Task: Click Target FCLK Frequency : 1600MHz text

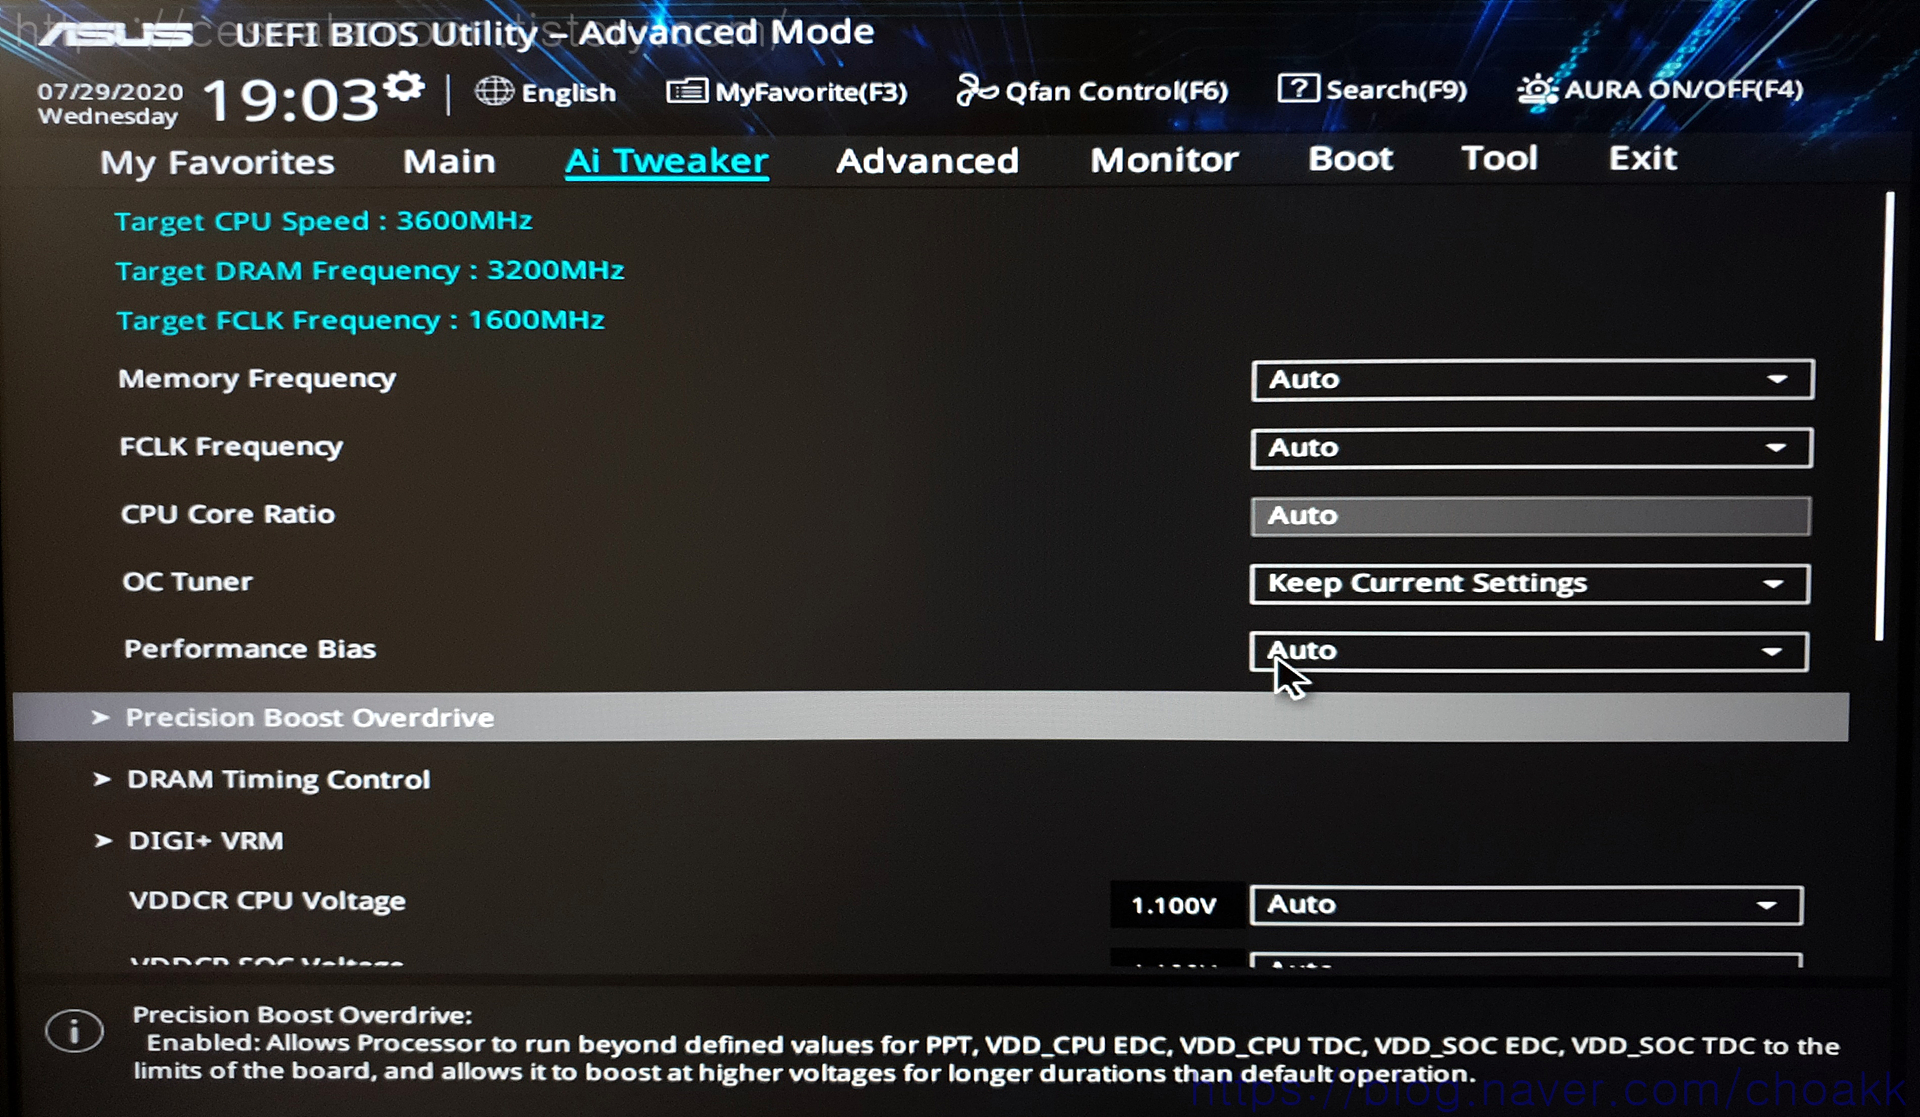Action: click(x=360, y=321)
